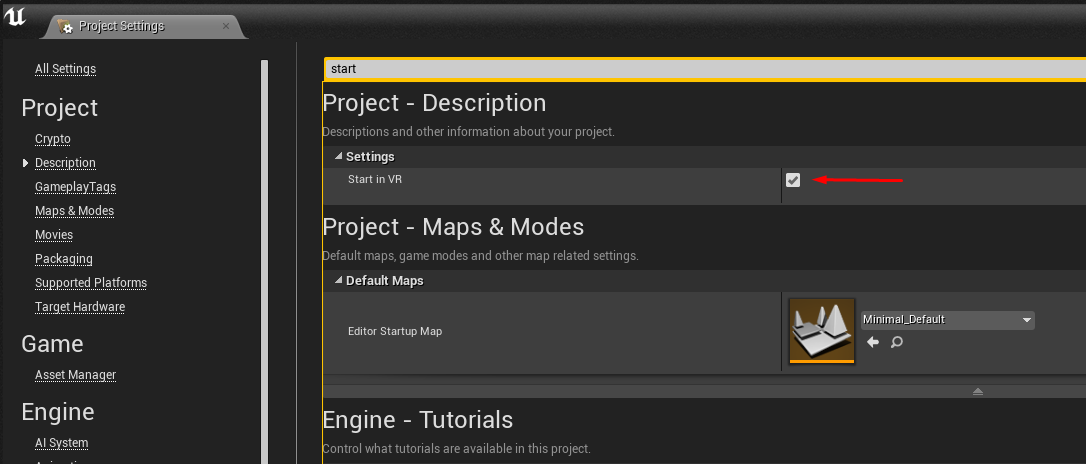Open the Packaging settings page
Image resolution: width=1086 pixels, height=464 pixels.
click(x=64, y=258)
